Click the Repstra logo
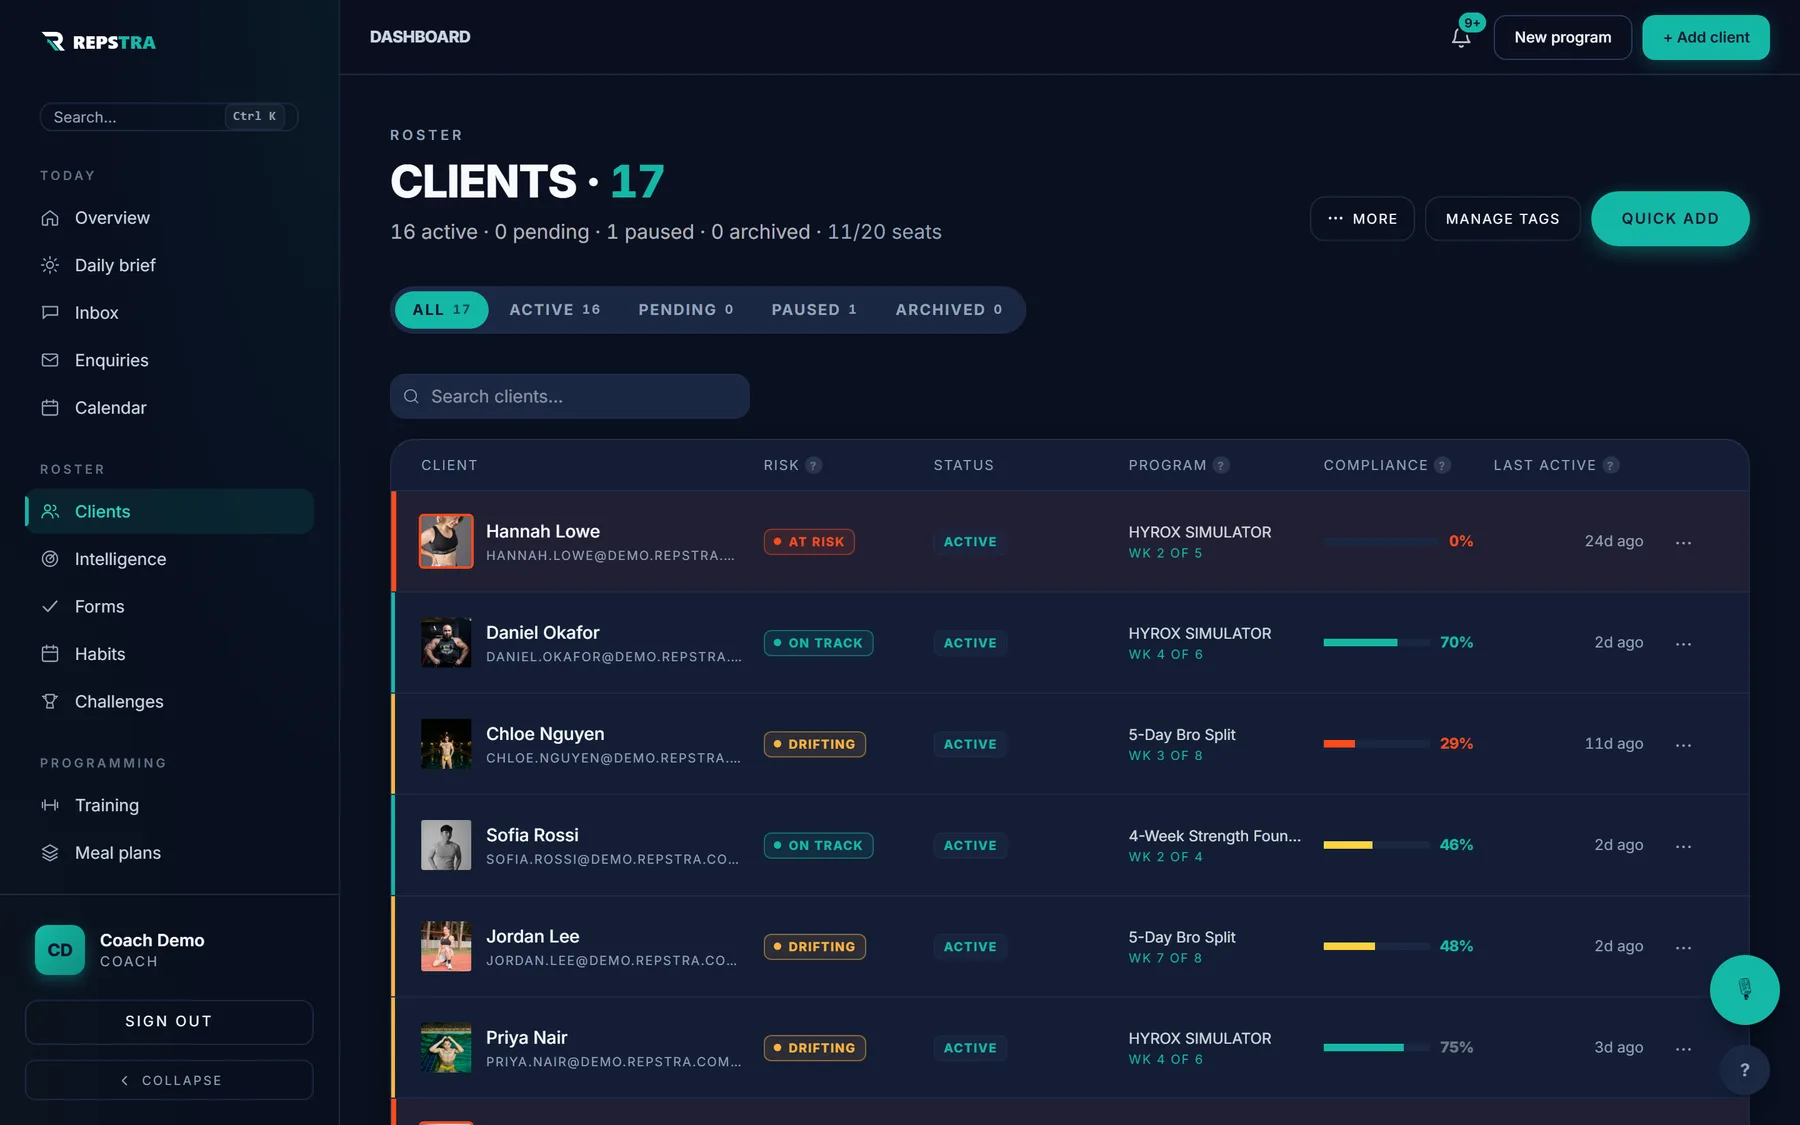This screenshot has width=1800, height=1125. tap(98, 41)
